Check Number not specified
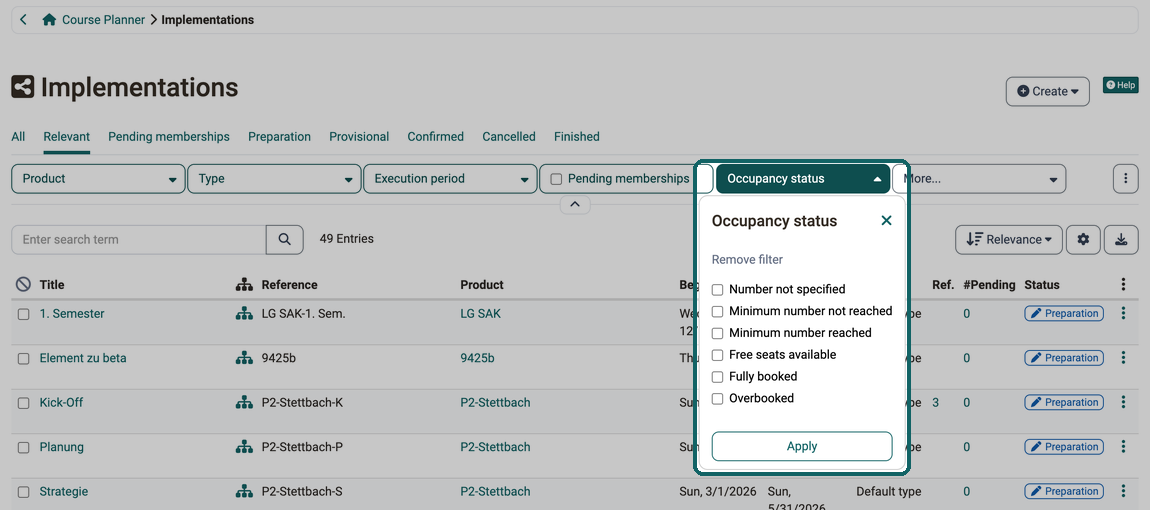The image size is (1150, 510). pos(717,289)
